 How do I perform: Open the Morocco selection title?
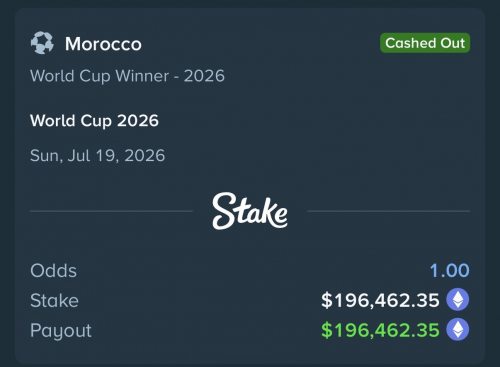pos(103,44)
